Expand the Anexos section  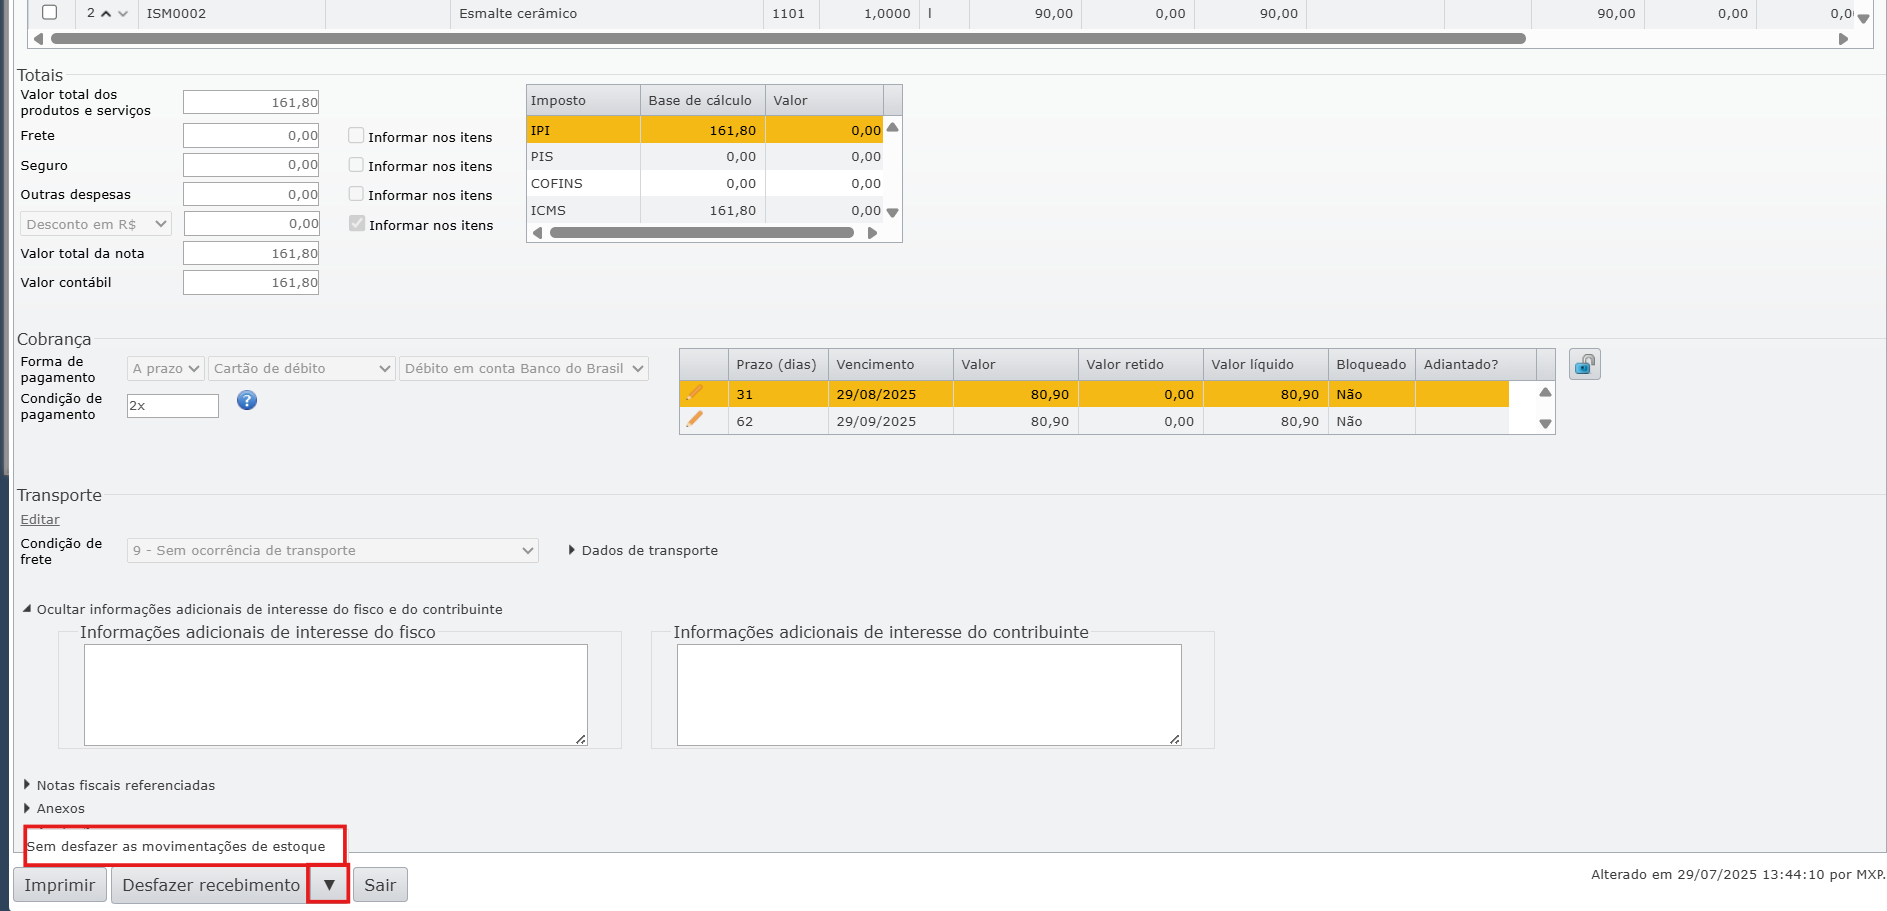click(54, 808)
